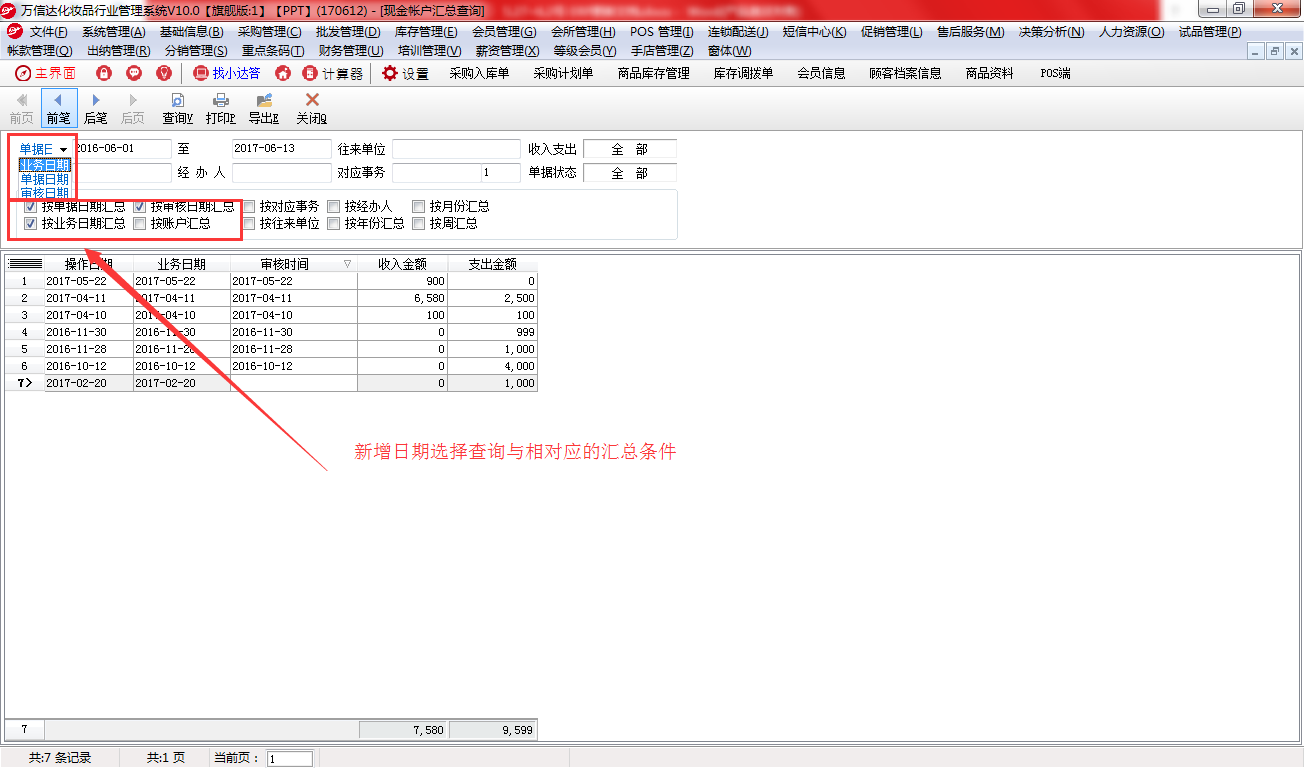Image resolution: width=1304 pixels, height=768 pixels.
Task: Click the 6,580 income cell
Action: coord(402,298)
